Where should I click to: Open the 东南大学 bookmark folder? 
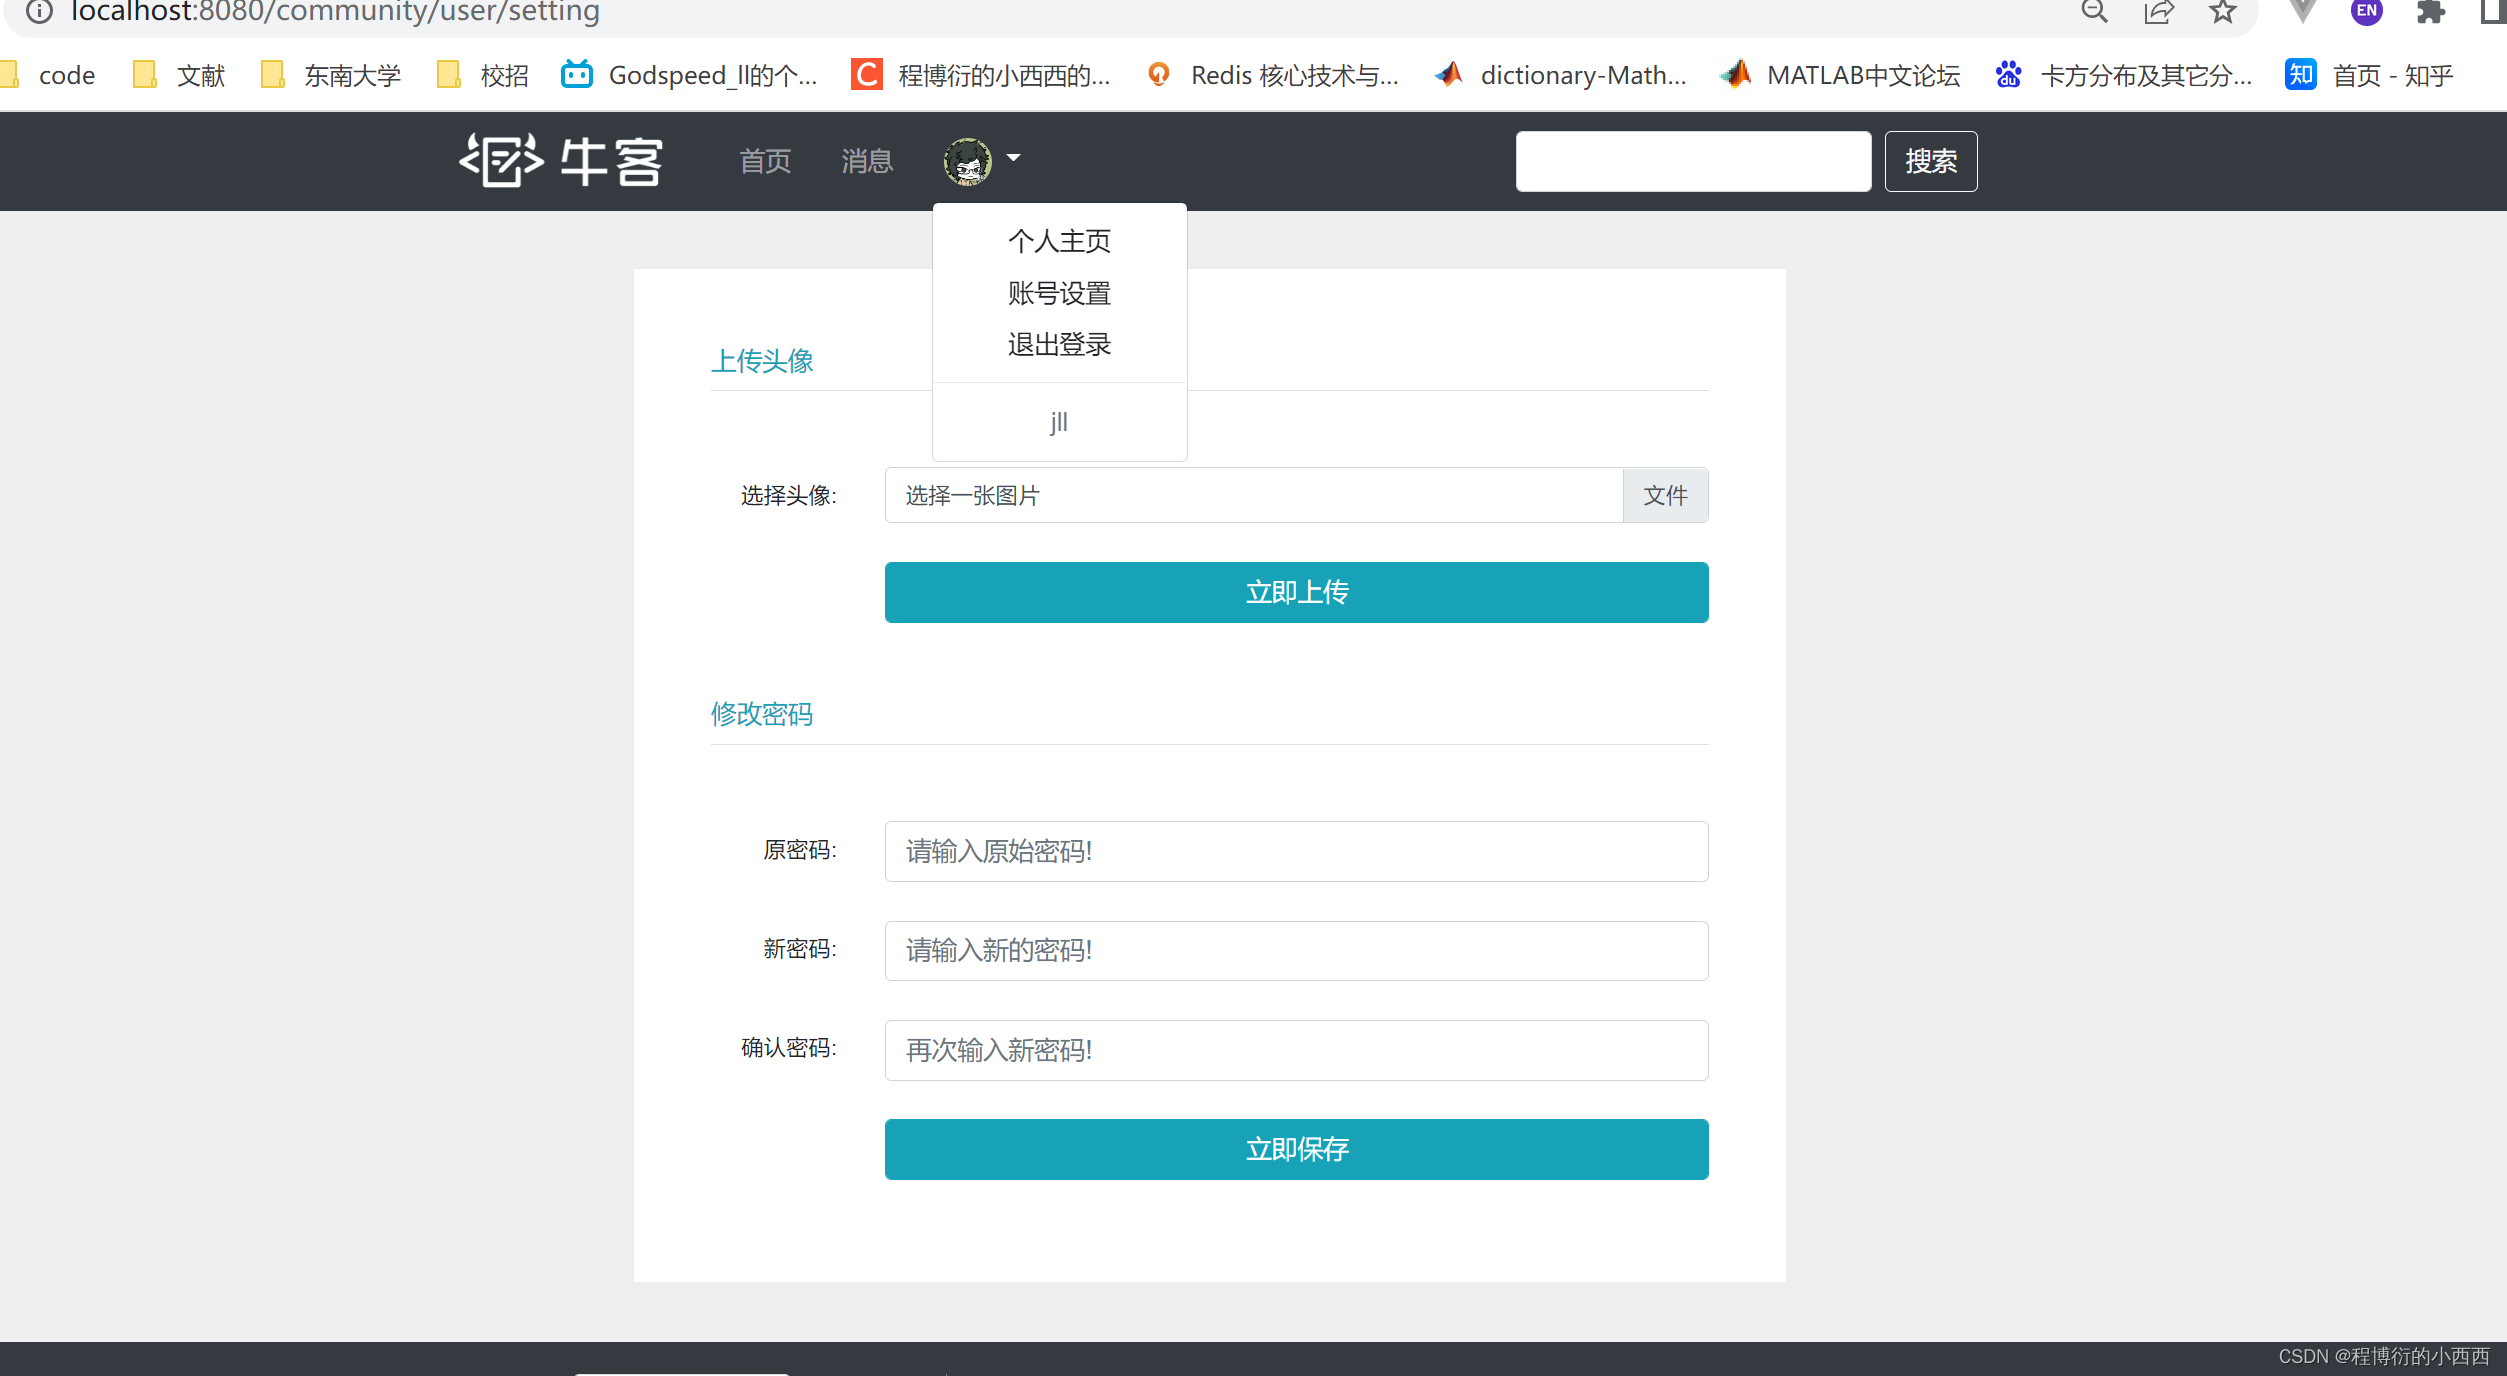331,75
